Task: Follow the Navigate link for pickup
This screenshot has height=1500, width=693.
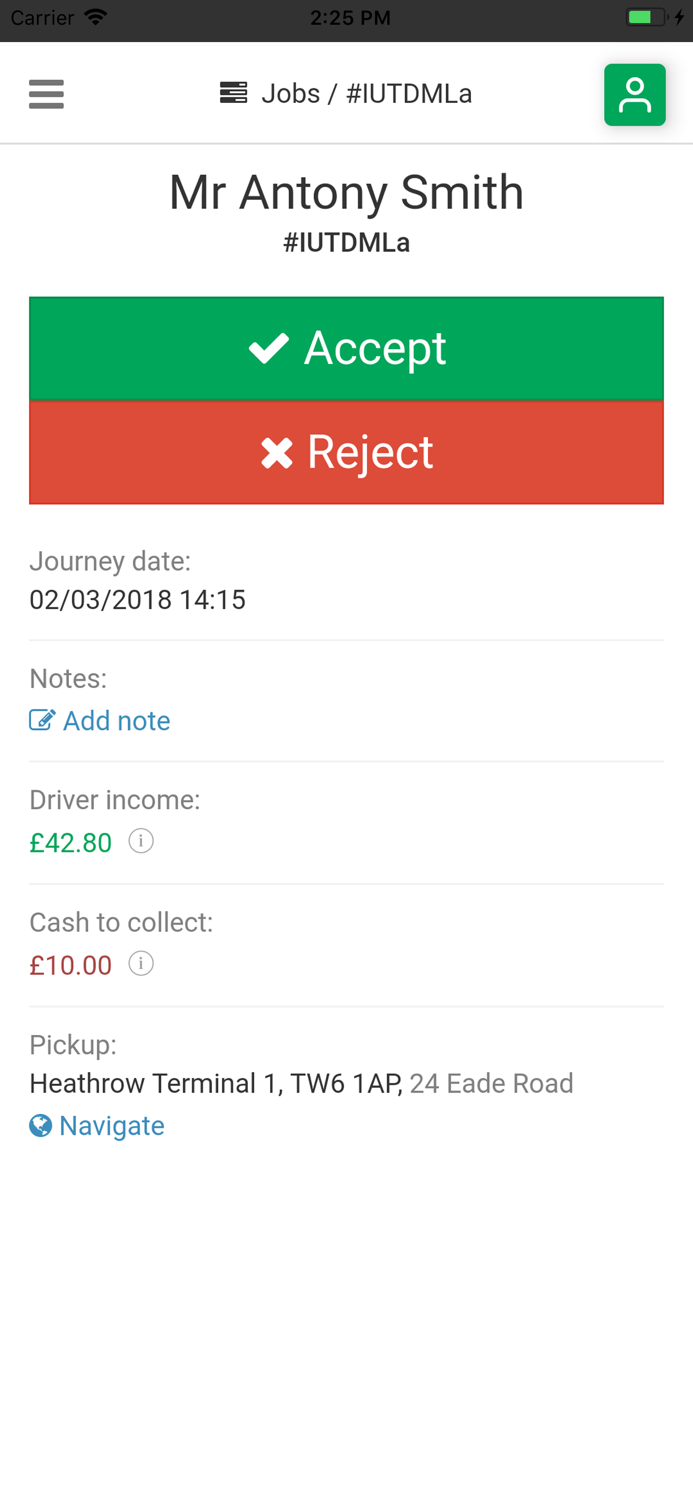Action: tap(111, 1126)
